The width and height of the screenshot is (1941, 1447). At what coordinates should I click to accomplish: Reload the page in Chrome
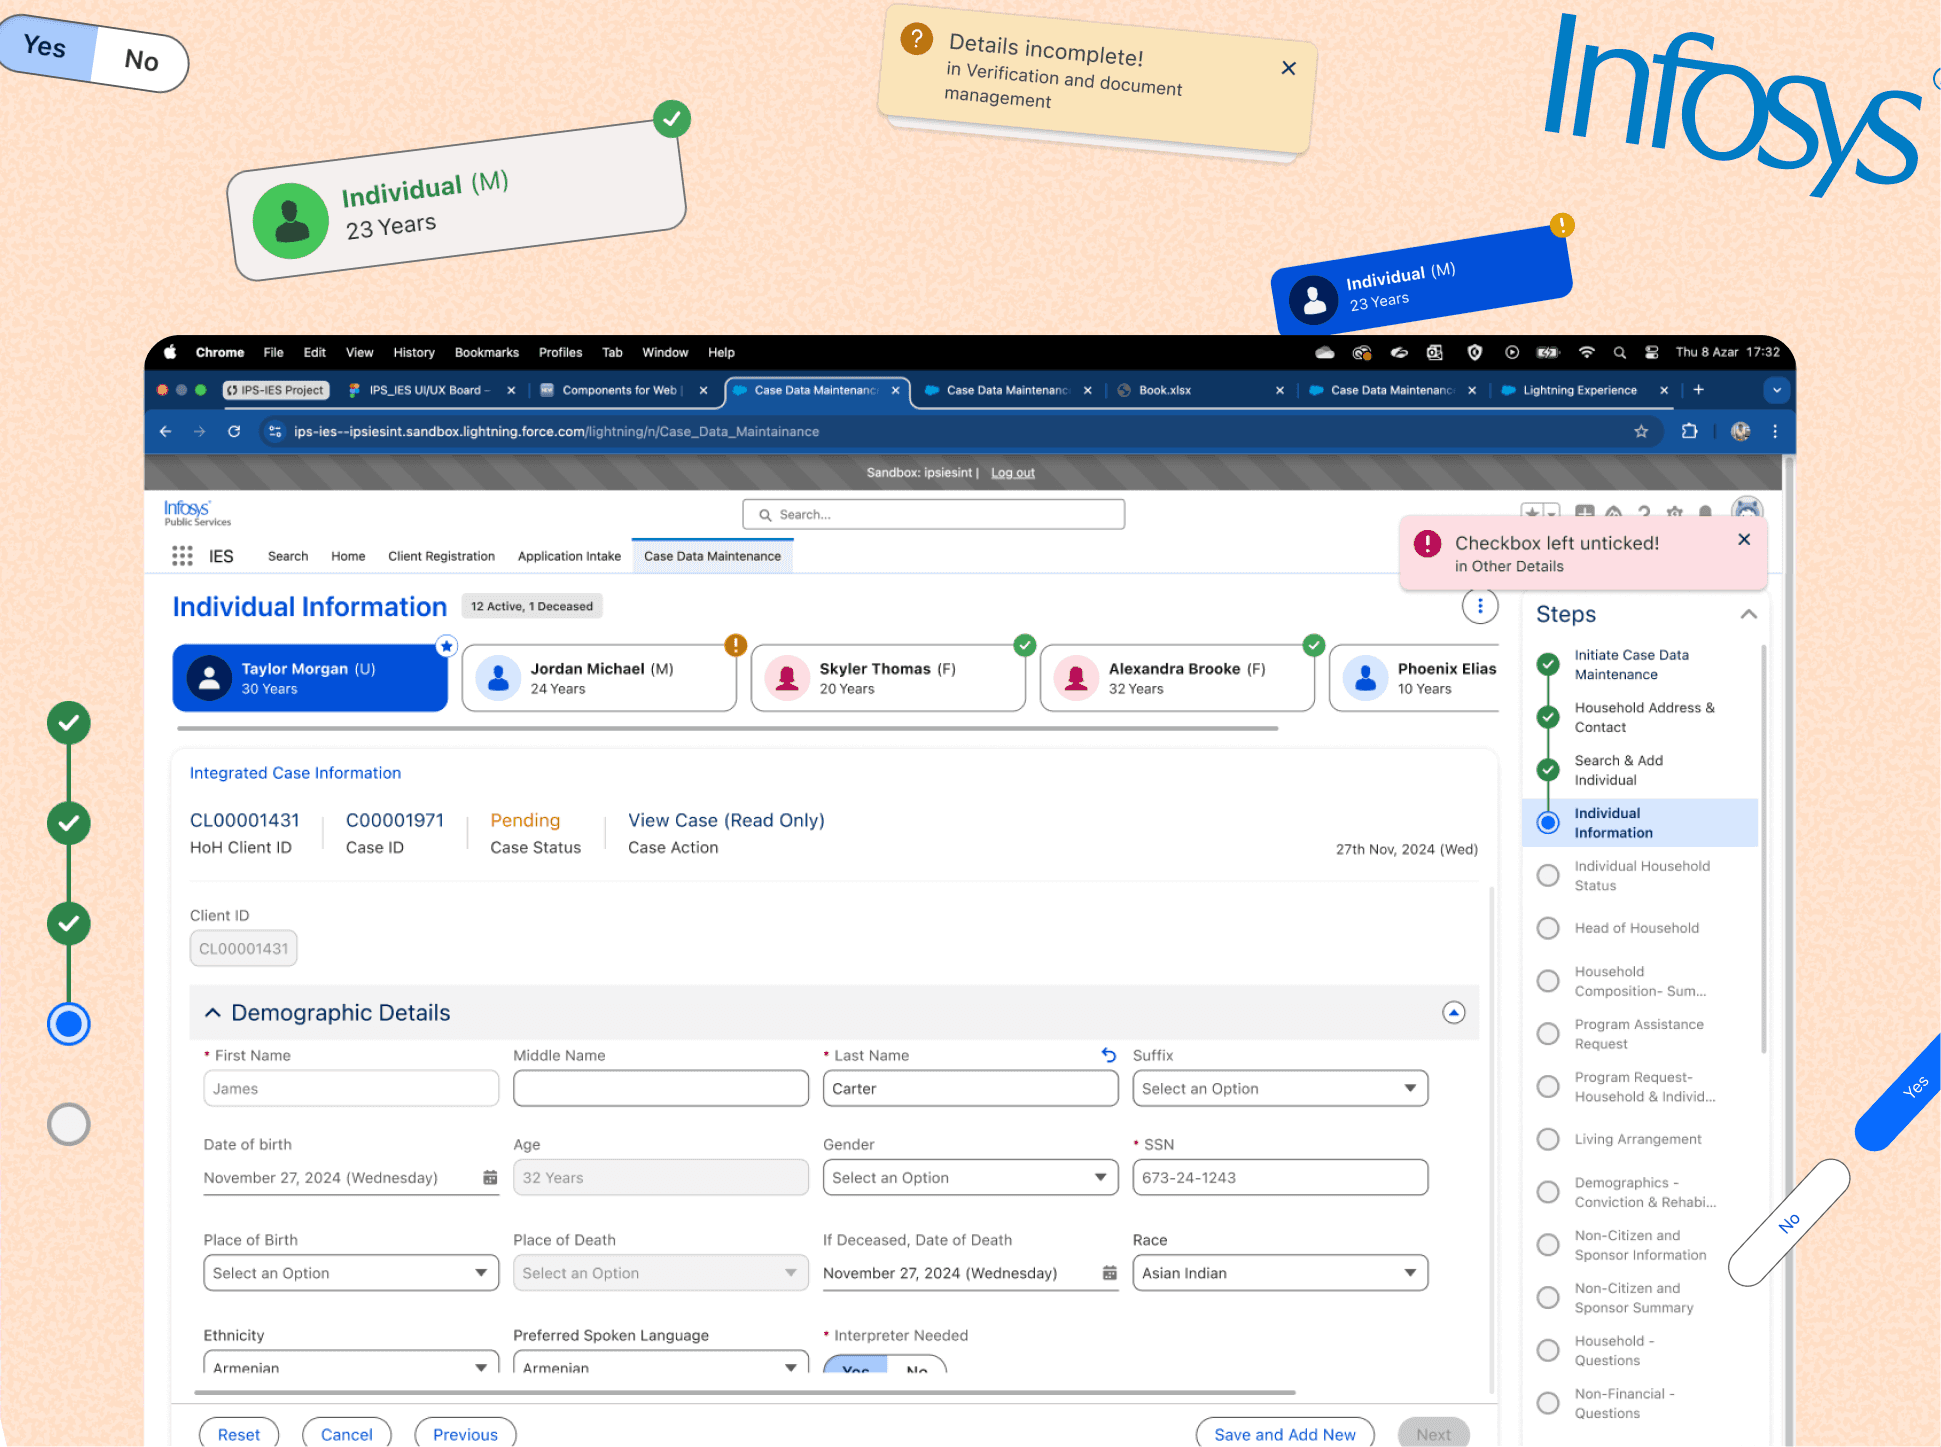(234, 432)
